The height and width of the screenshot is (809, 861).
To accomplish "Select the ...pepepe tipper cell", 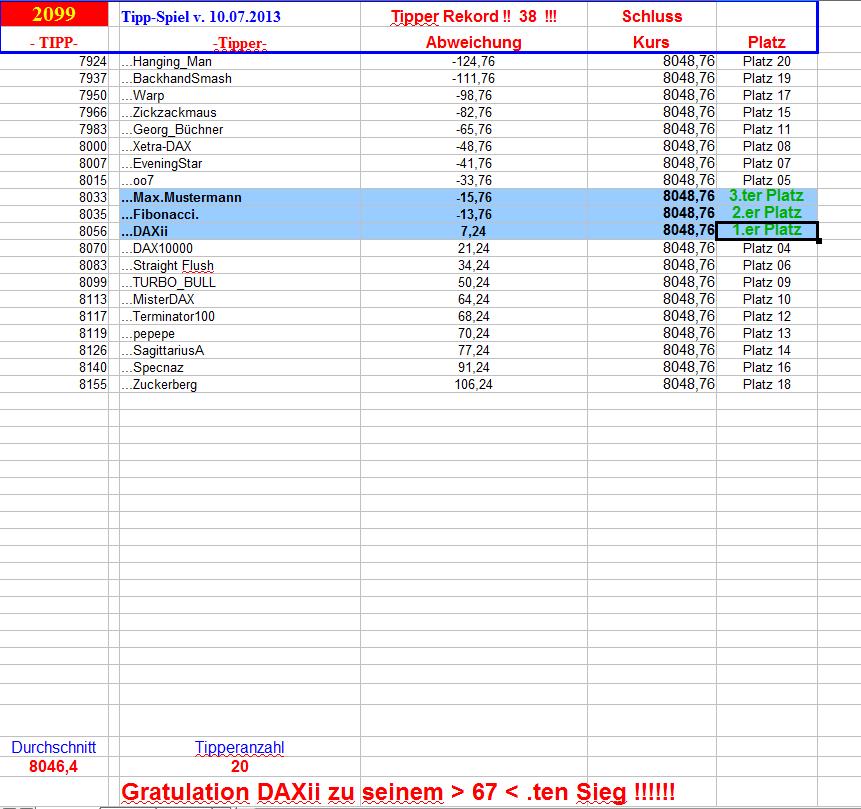I will point(239,334).
